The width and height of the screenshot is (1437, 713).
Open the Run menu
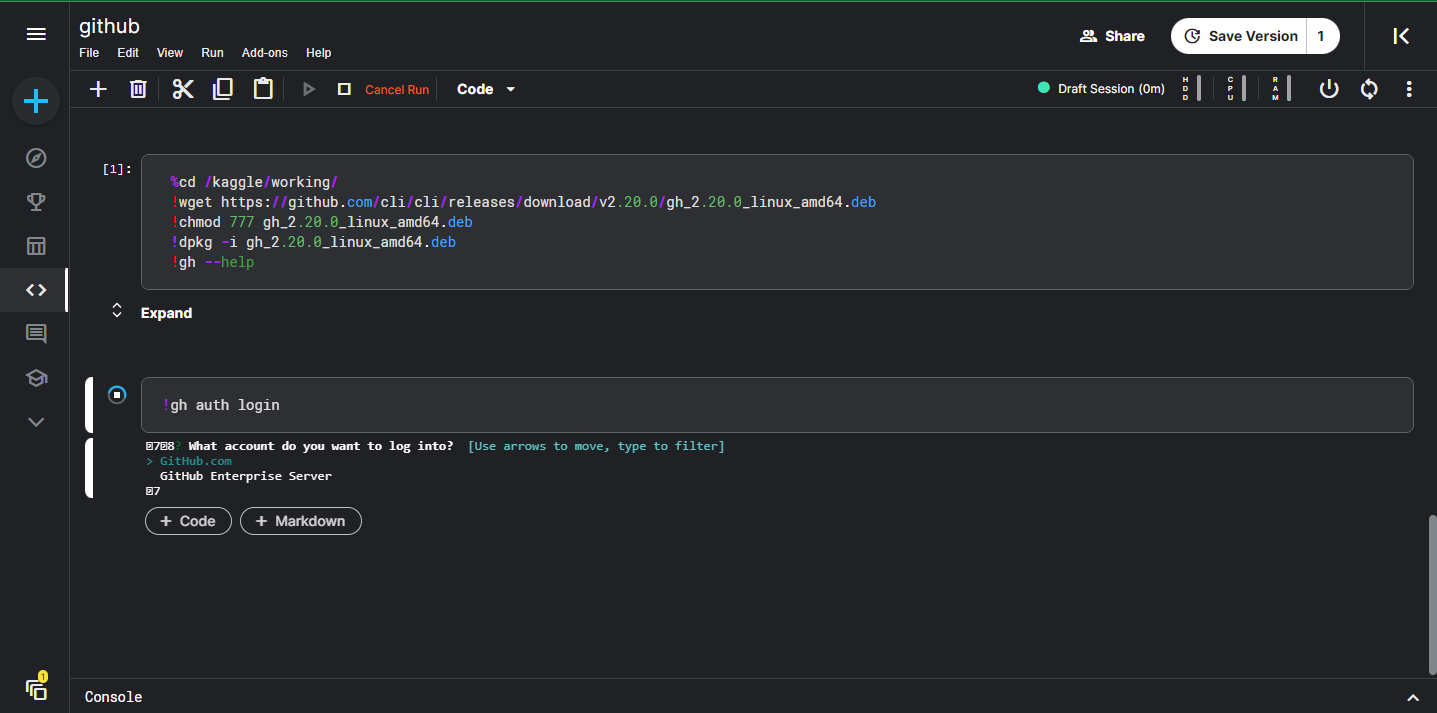coord(212,53)
